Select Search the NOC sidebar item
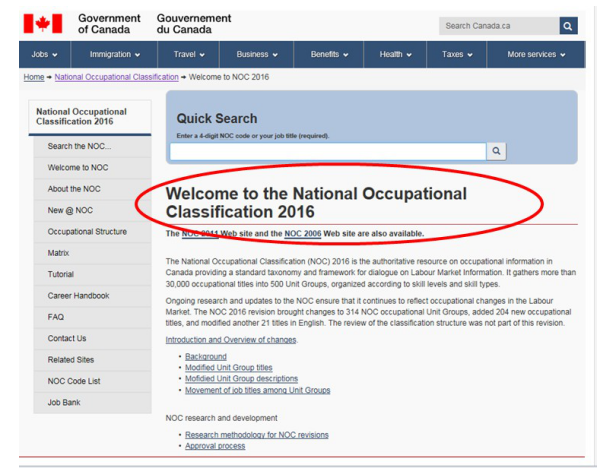 click(92, 146)
